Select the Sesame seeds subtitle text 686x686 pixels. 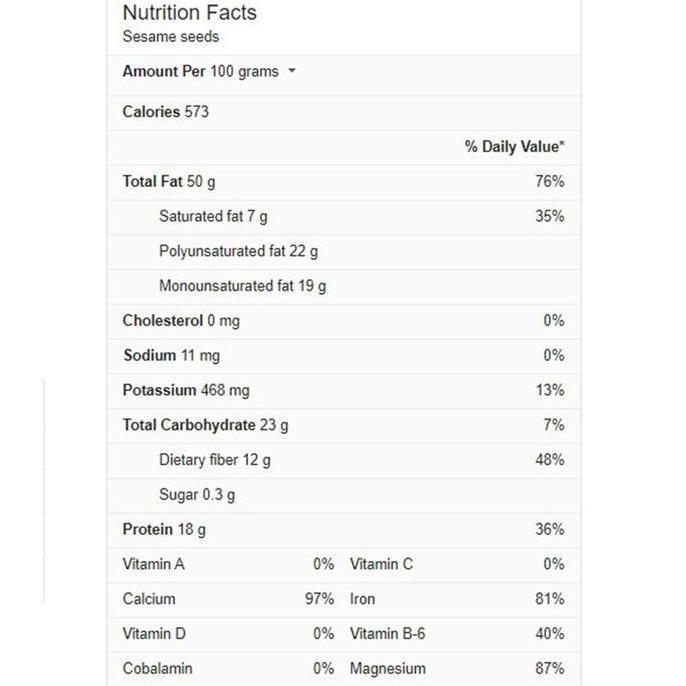click(x=171, y=37)
